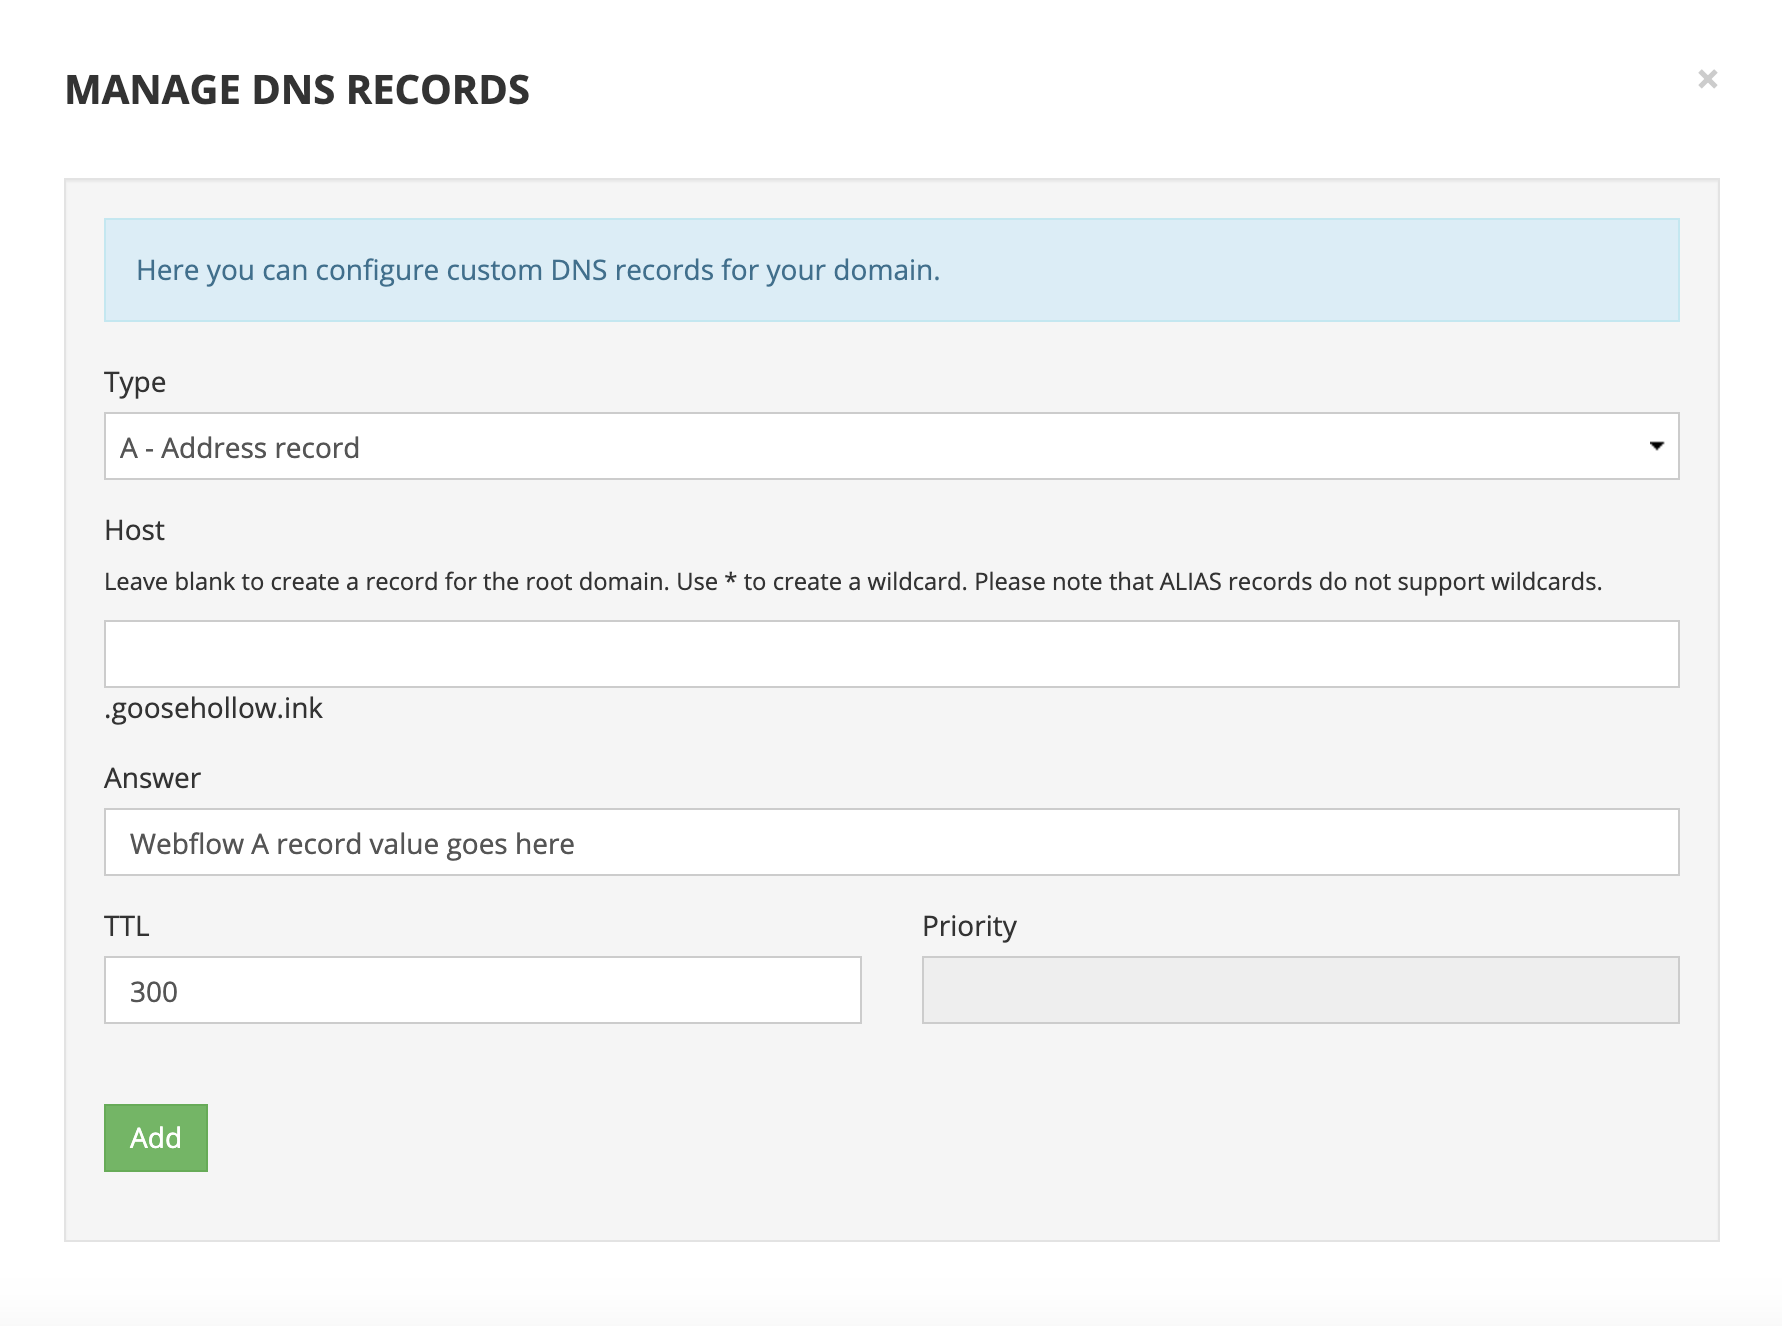
Task: Click the .goosehollow.ink domain suffix text
Action: point(214,708)
